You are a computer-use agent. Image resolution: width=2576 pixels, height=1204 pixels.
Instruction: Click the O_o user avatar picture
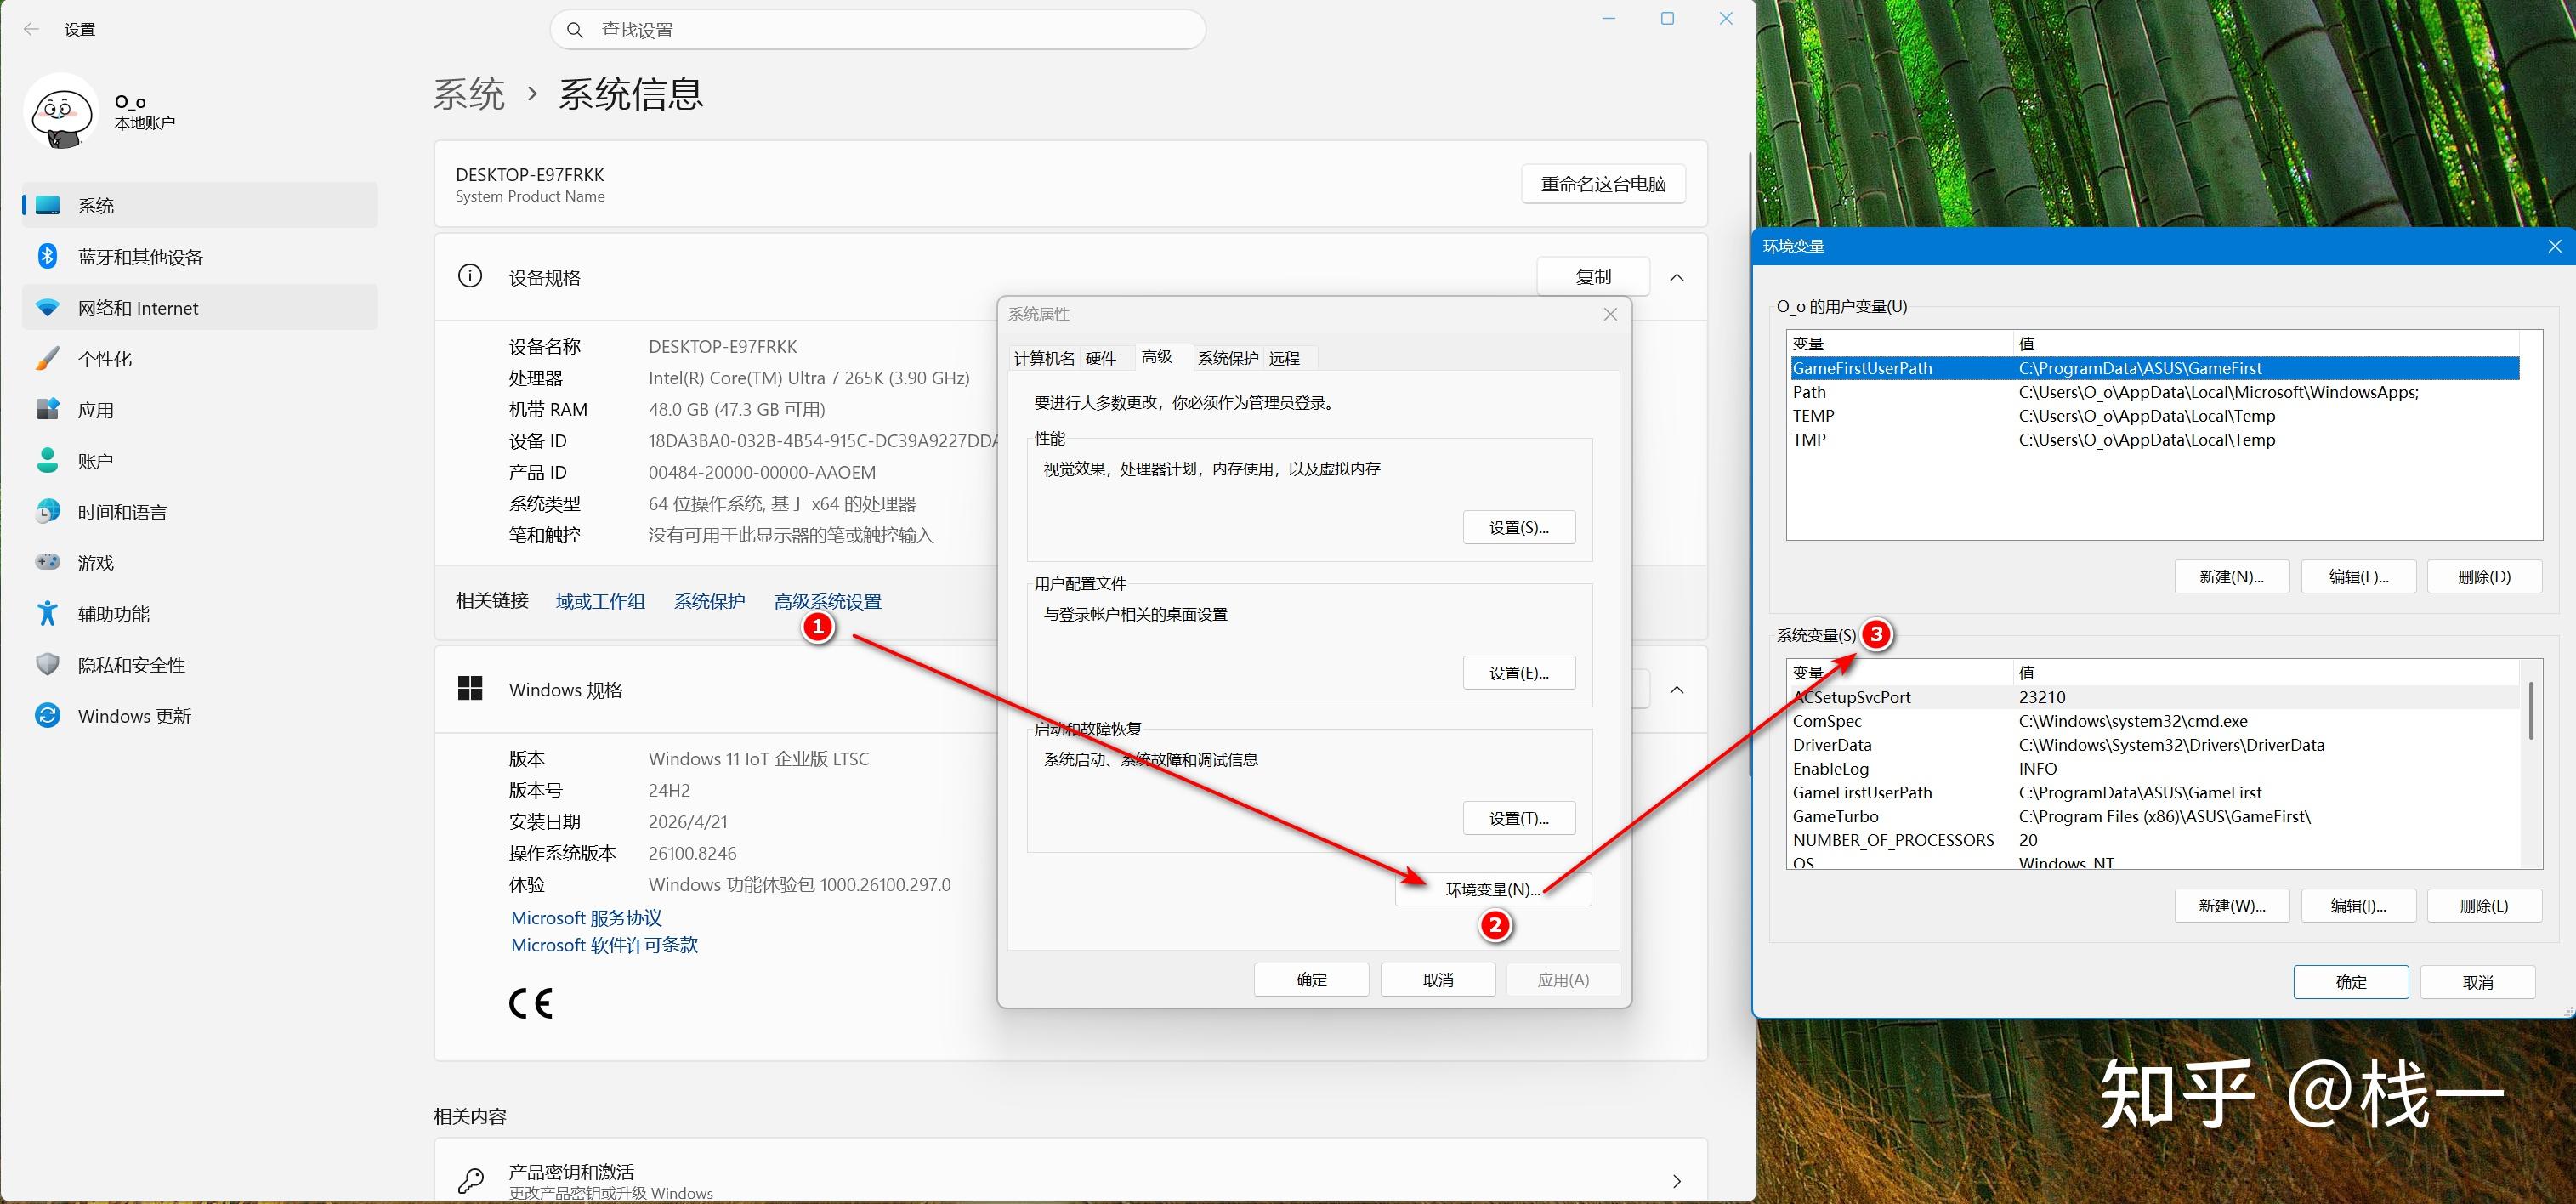pos(61,112)
